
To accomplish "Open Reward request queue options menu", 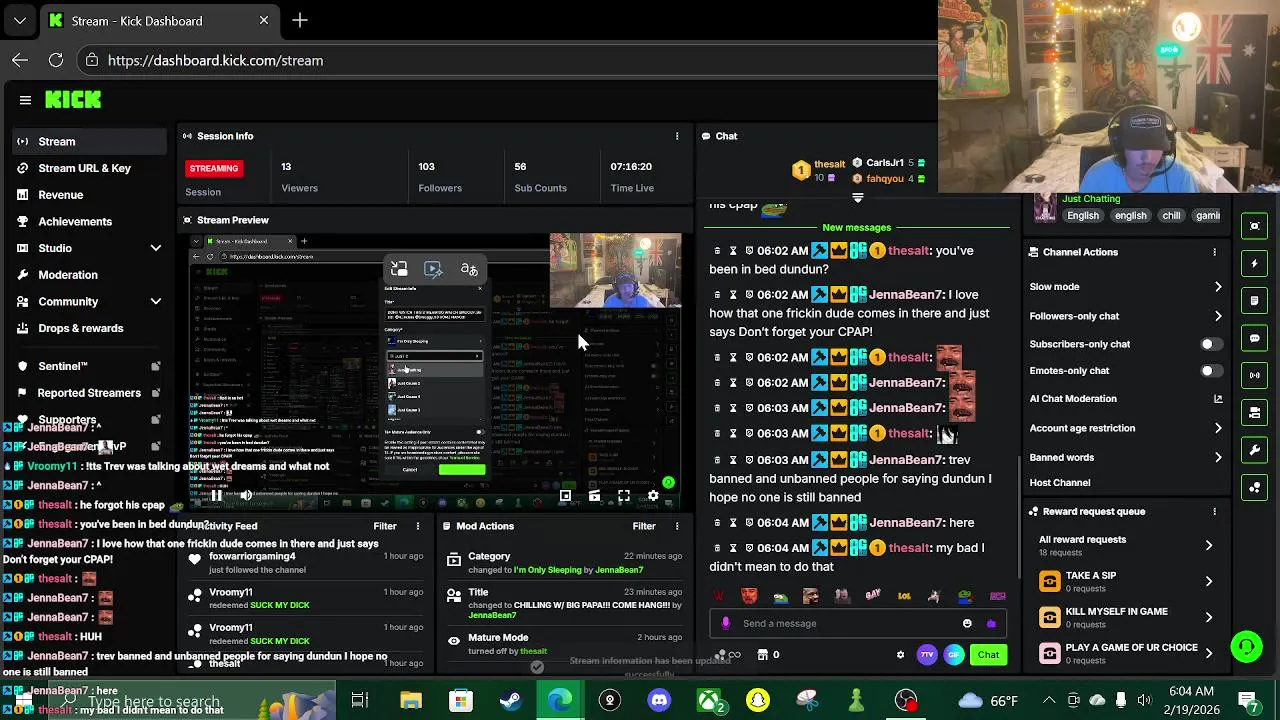I will pyautogui.click(x=1214, y=511).
